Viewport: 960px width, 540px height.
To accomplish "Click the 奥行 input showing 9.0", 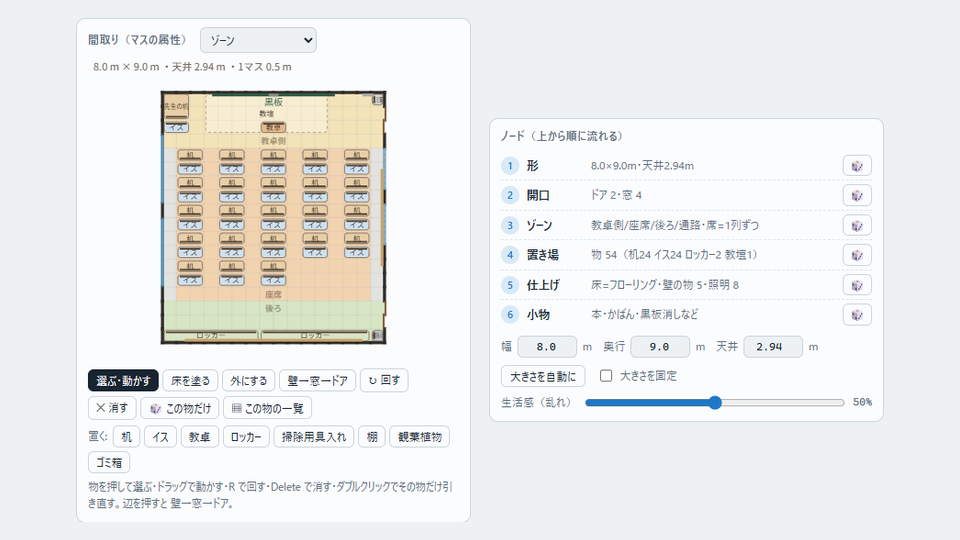I will [660, 347].
